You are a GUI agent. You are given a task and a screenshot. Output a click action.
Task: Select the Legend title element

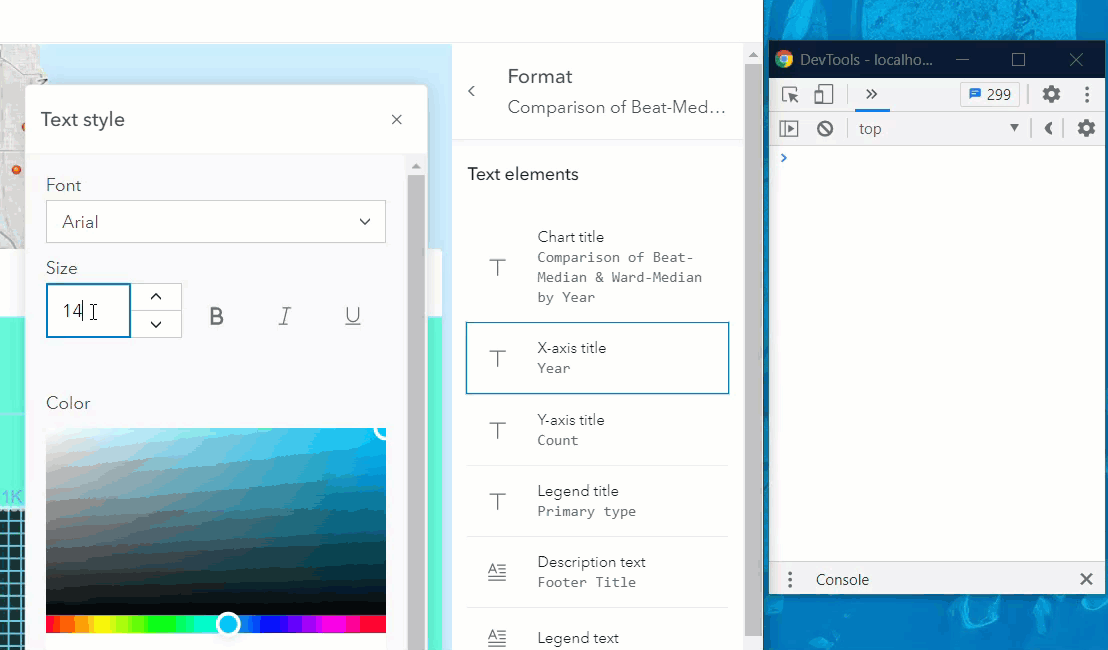pos(597,501)
